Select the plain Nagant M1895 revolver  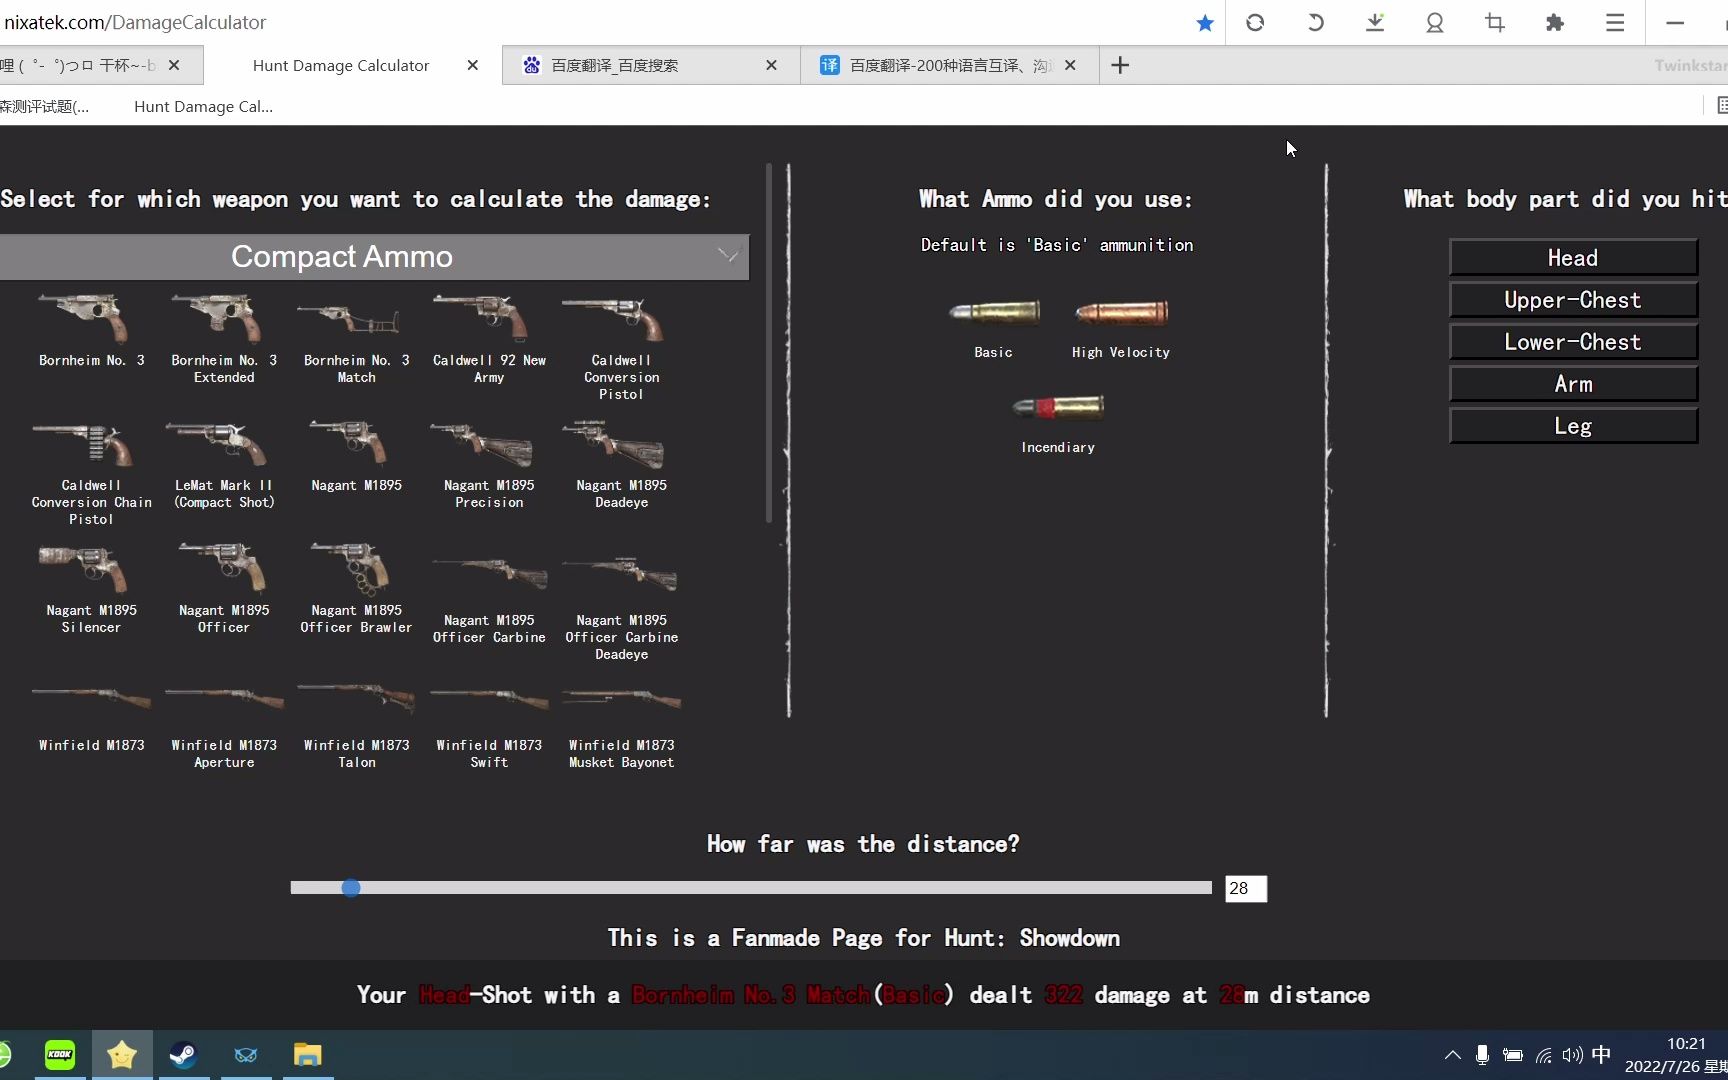(x=356, y=456)
